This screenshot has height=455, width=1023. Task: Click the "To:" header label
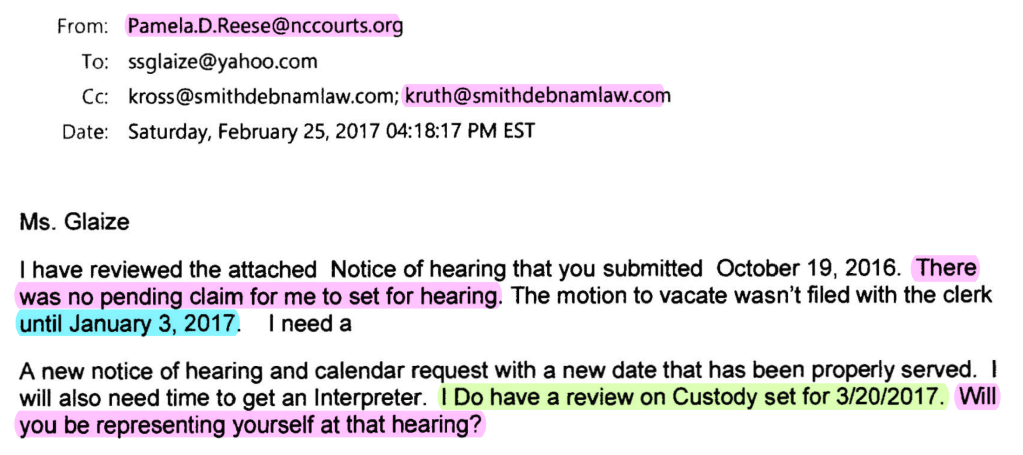click(x=93, y=62)
